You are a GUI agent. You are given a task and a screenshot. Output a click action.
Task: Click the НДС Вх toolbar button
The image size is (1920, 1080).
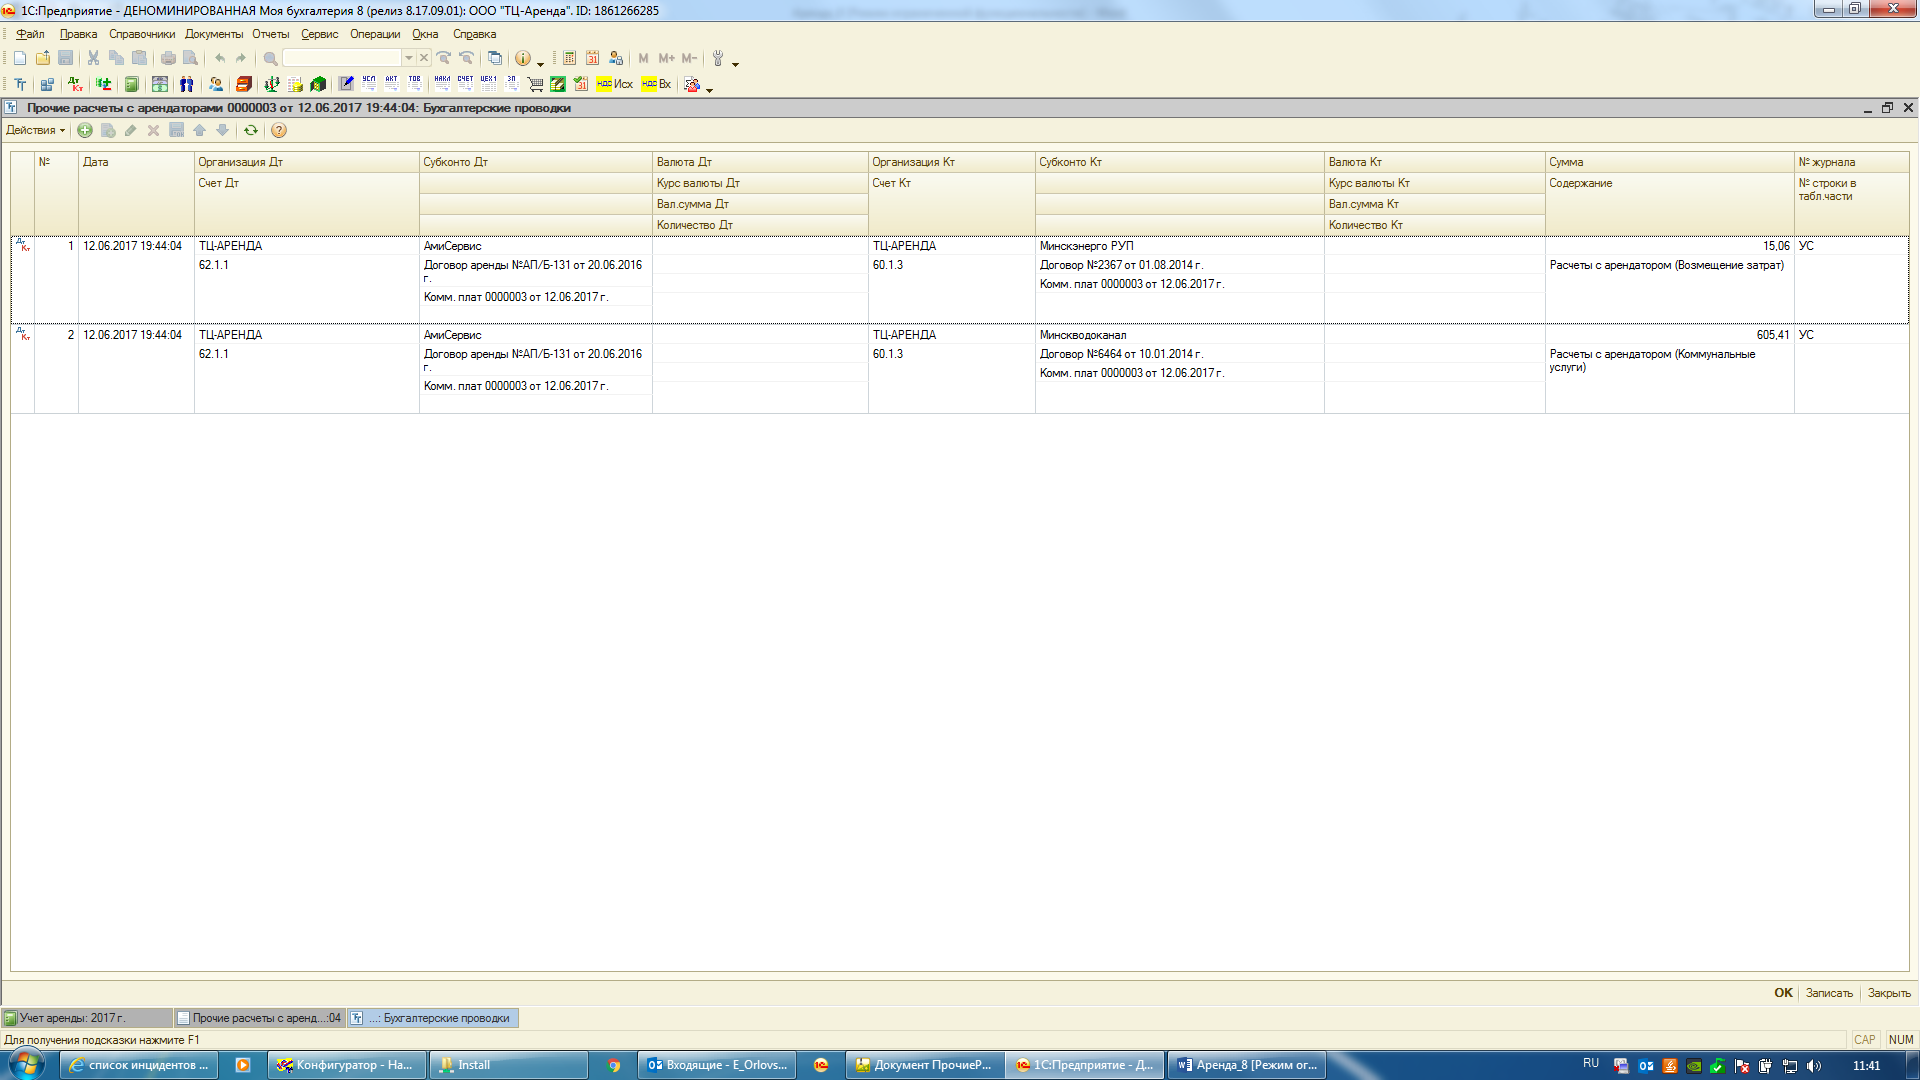pos(656,84)
